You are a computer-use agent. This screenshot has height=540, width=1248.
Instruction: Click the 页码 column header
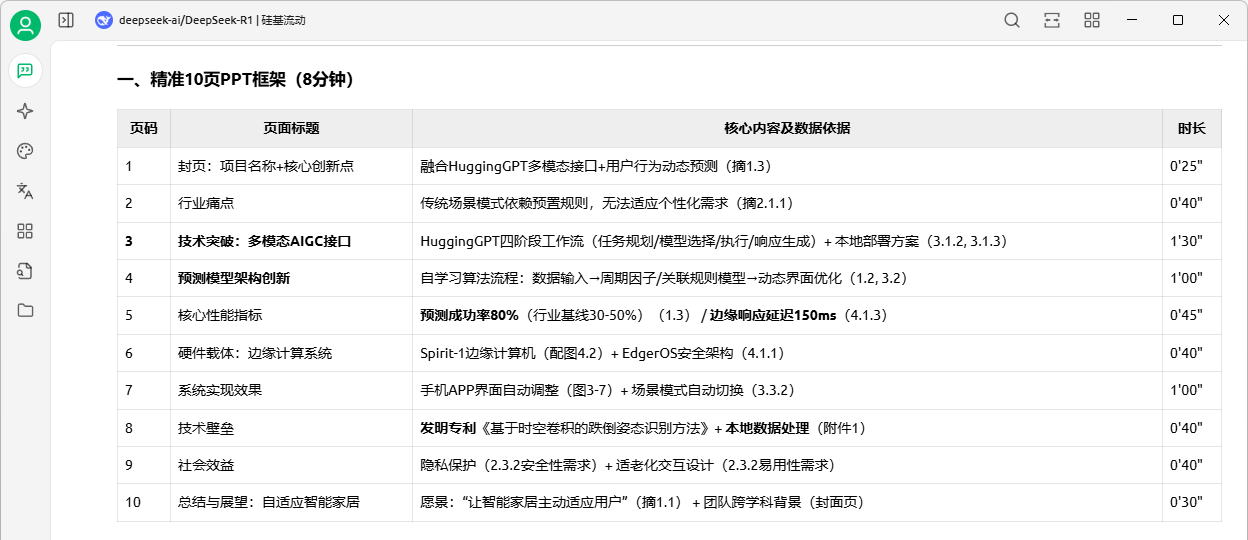coord(144,128)
